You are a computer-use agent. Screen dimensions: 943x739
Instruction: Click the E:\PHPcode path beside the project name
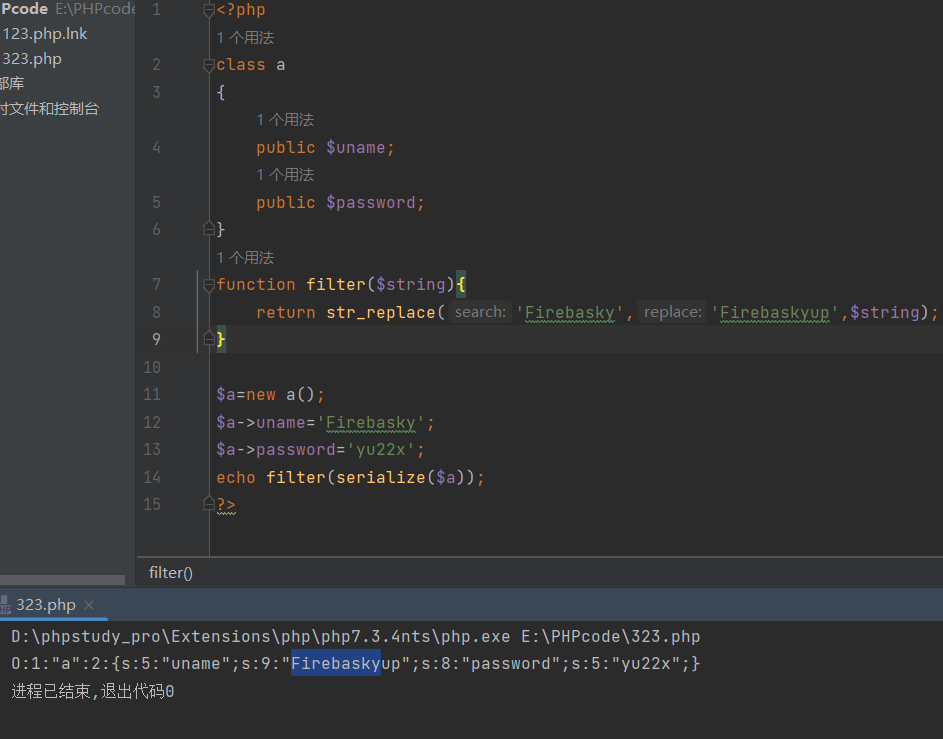pos(95,9)
